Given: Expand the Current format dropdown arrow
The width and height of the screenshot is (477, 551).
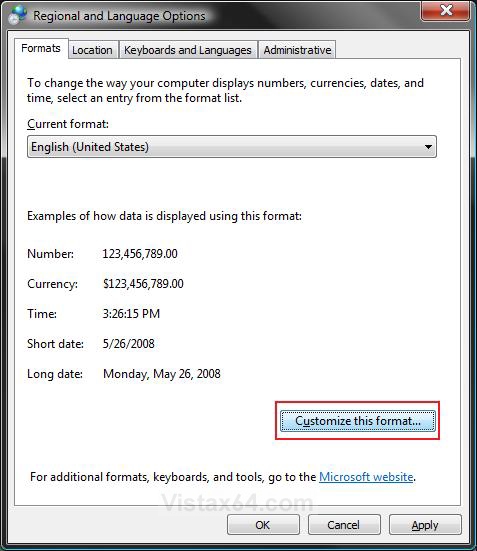Looking at the screenshot, I should click(428, 147).
